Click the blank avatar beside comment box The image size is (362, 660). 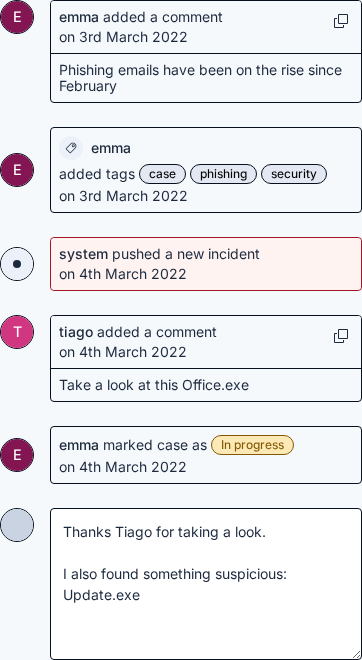coord(17,525)
